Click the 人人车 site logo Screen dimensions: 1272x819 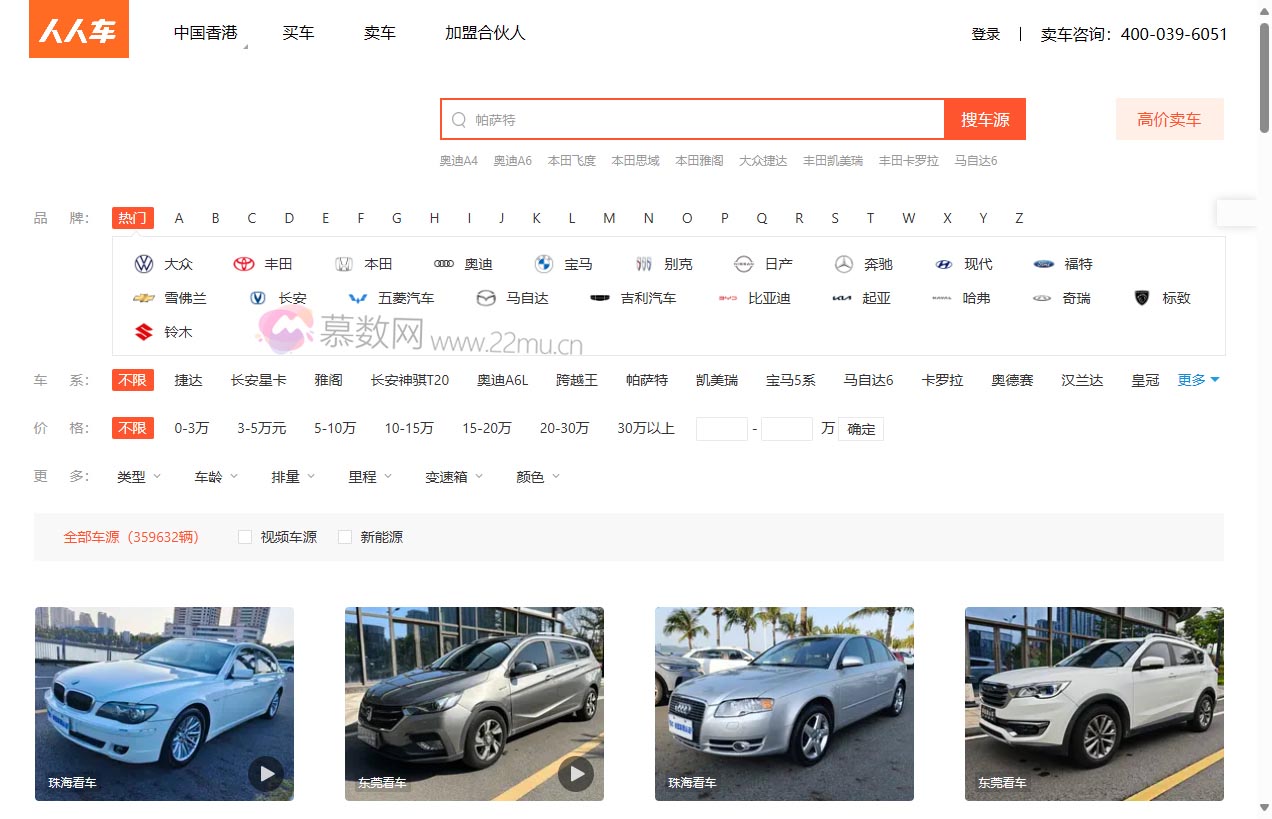(78, 31)
